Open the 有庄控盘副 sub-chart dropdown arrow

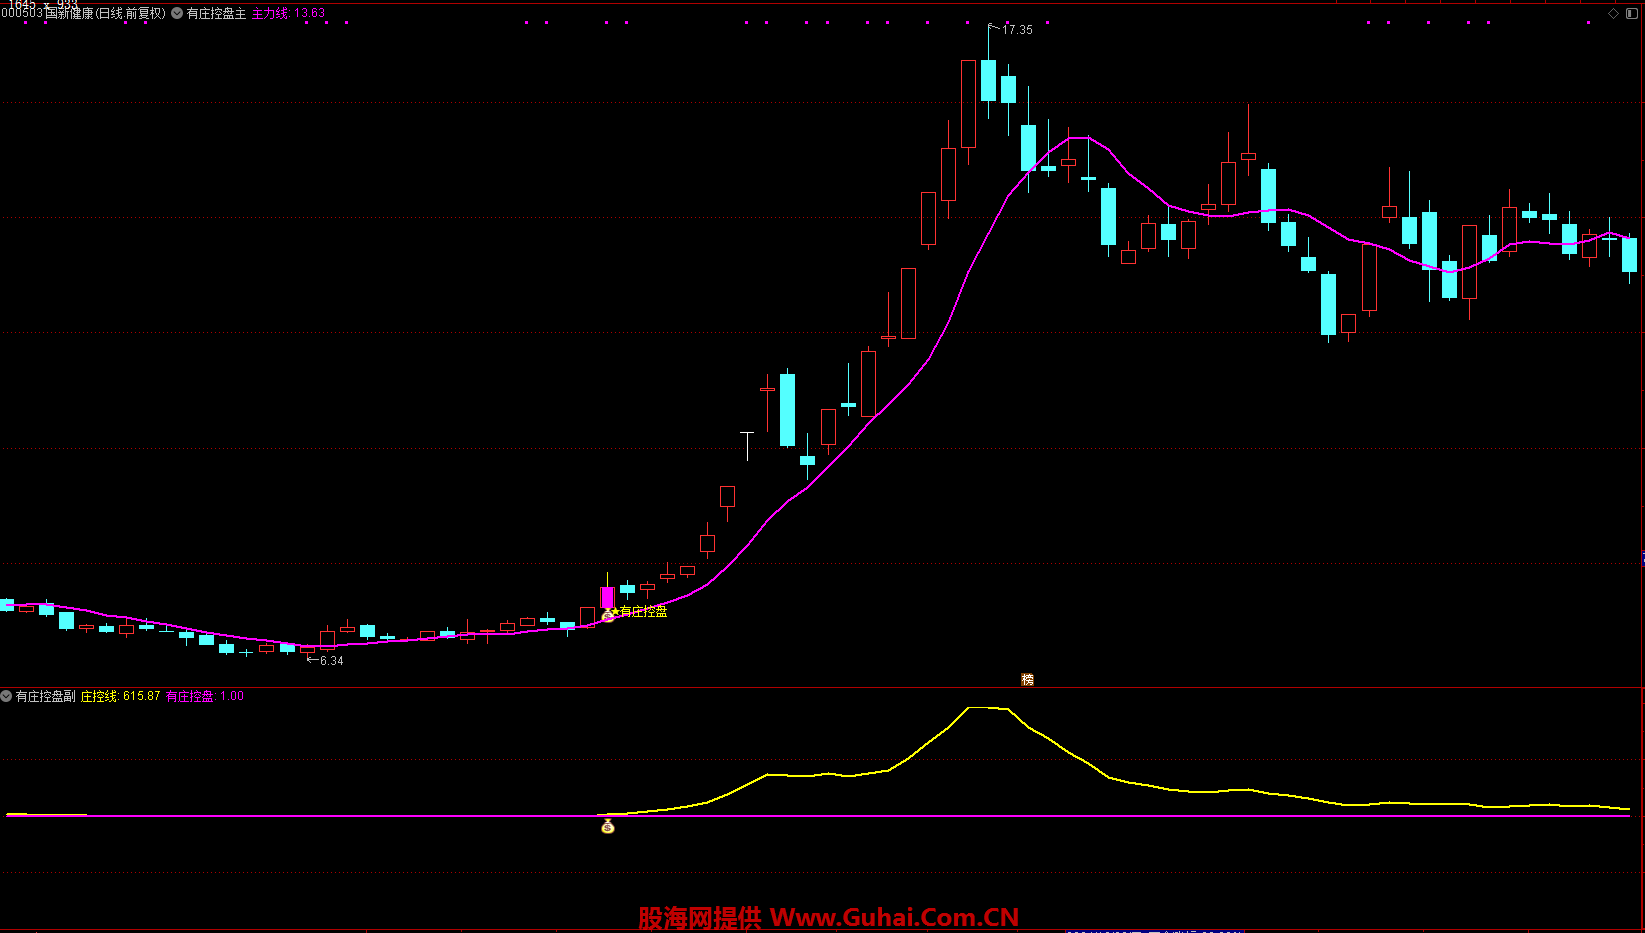pyautogui.click(x=7, y=696)
